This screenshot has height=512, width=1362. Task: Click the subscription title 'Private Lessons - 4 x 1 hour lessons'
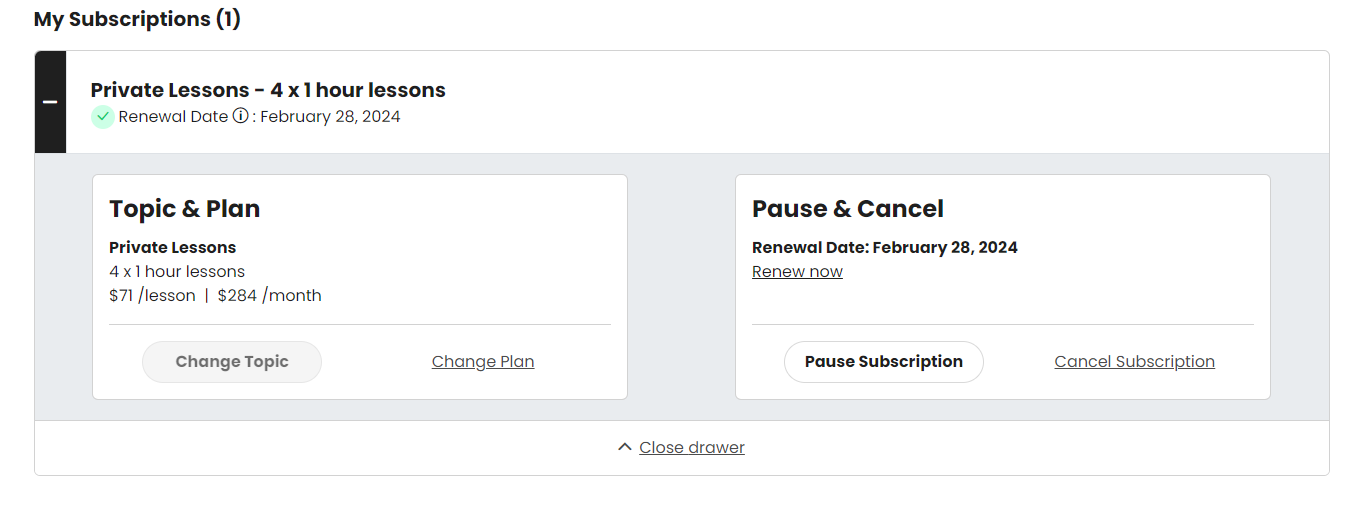(x=268, y=90)
